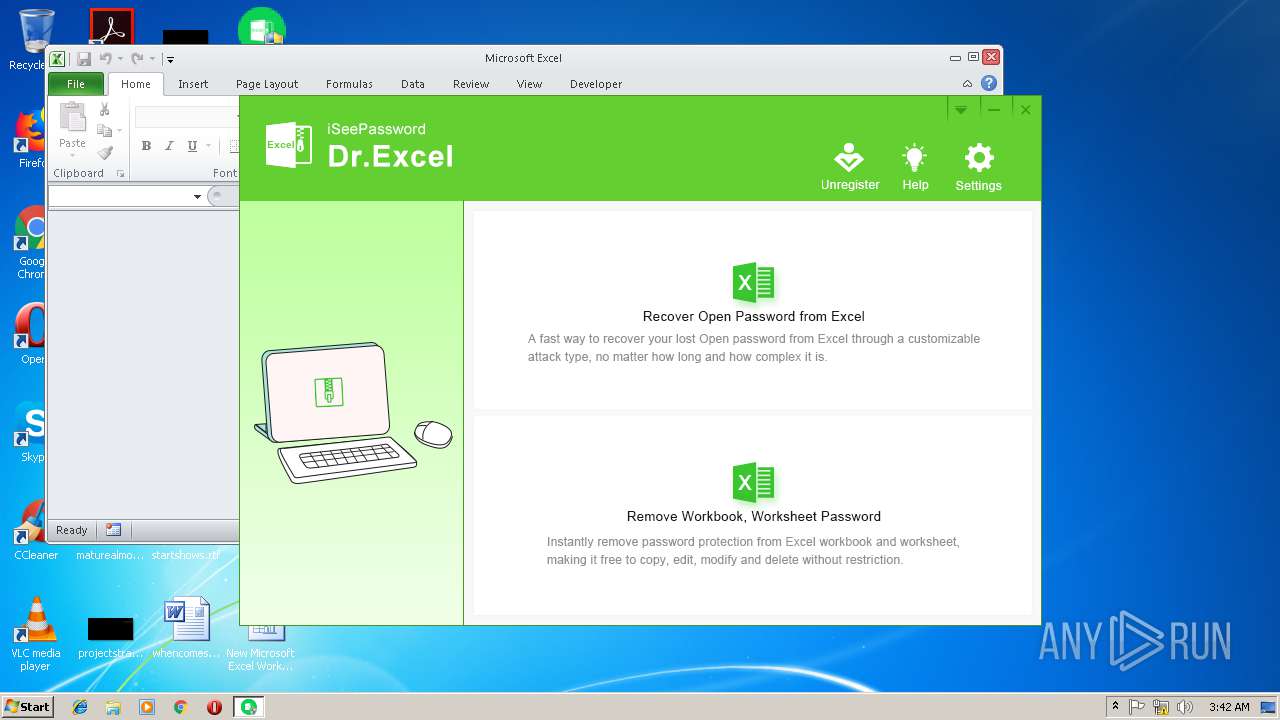
Task: Switch to Formulas tab in Excel
Action: pos(349,84)
